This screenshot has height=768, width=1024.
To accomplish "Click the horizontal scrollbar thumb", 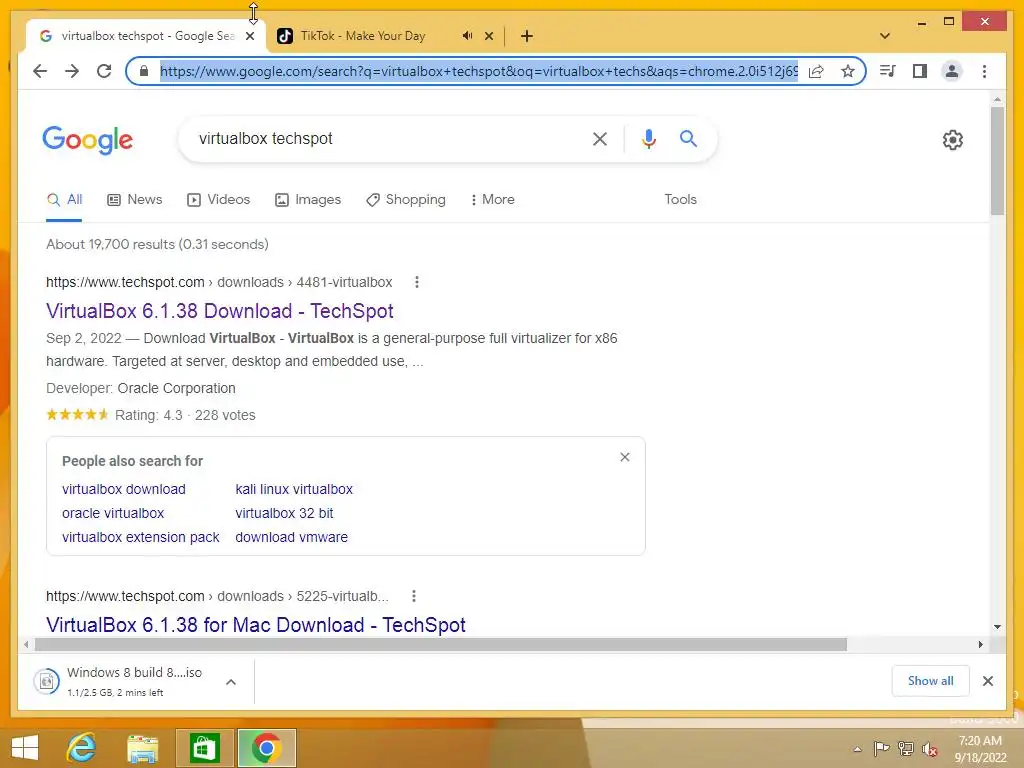I will [441, 645].
